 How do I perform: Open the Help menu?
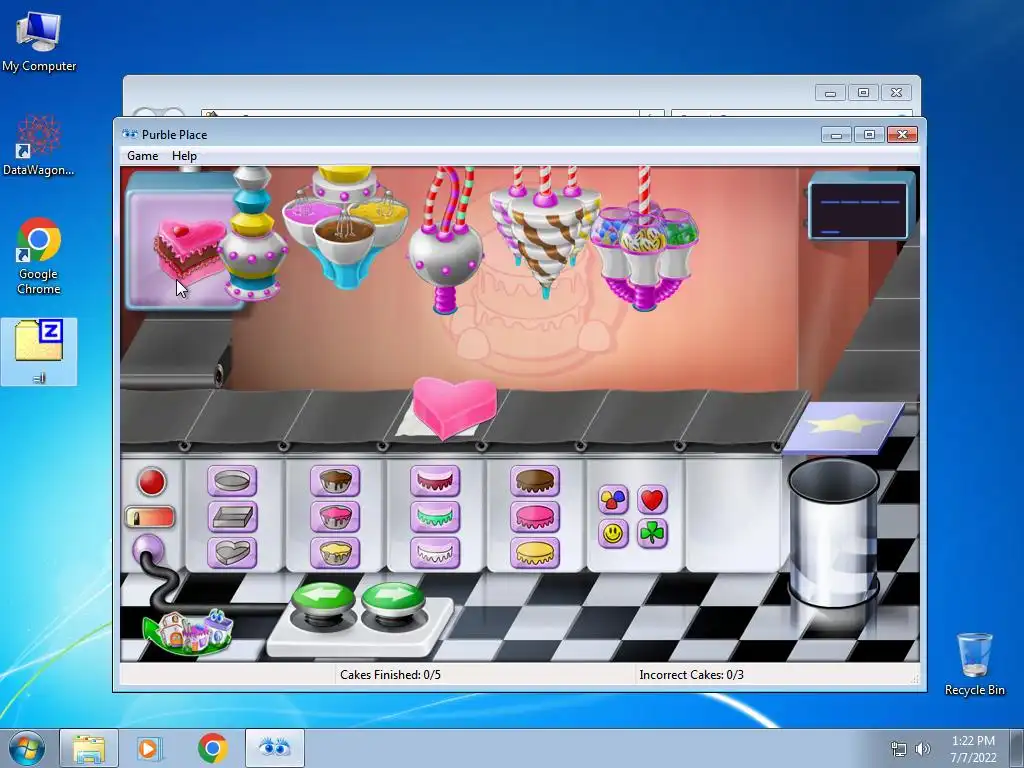184,156
